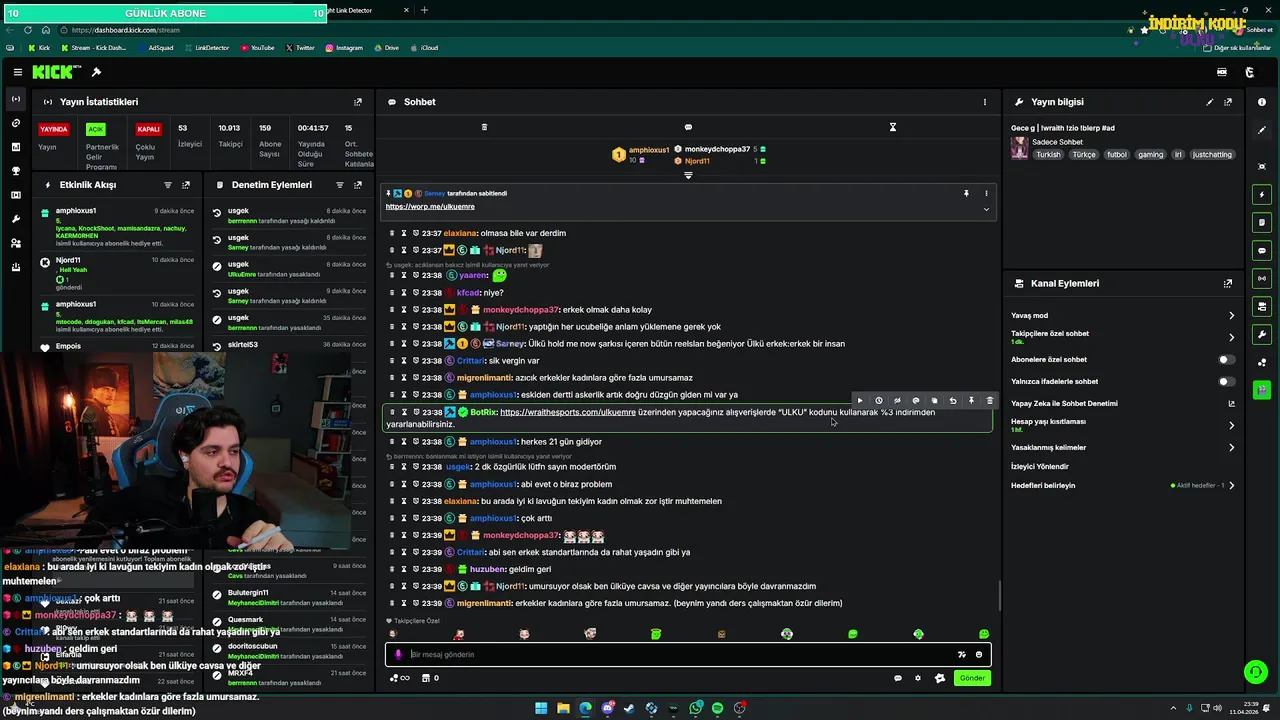Expand Hesap yaşı kısıtlaması options
Screen dimensions: 1280x720
1231,425
